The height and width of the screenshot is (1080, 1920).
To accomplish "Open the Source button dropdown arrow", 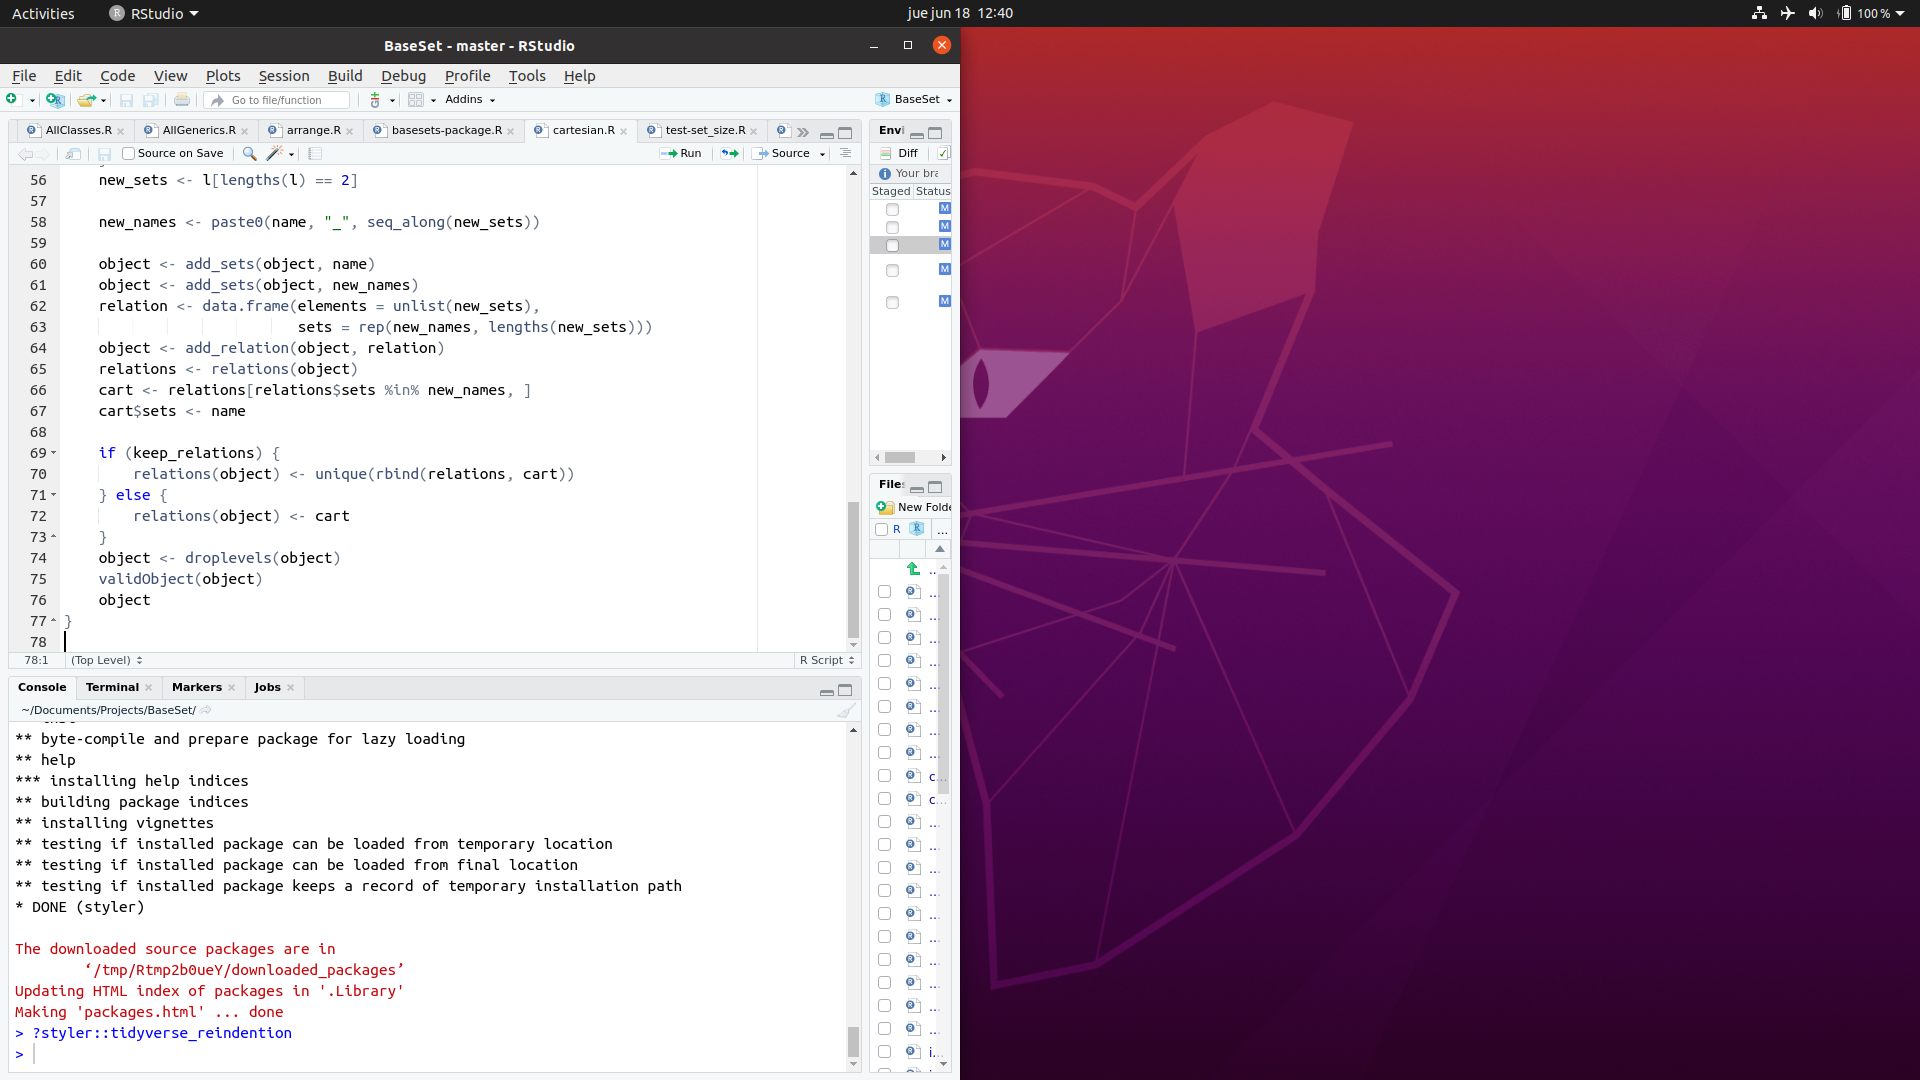I will (822, 154).
